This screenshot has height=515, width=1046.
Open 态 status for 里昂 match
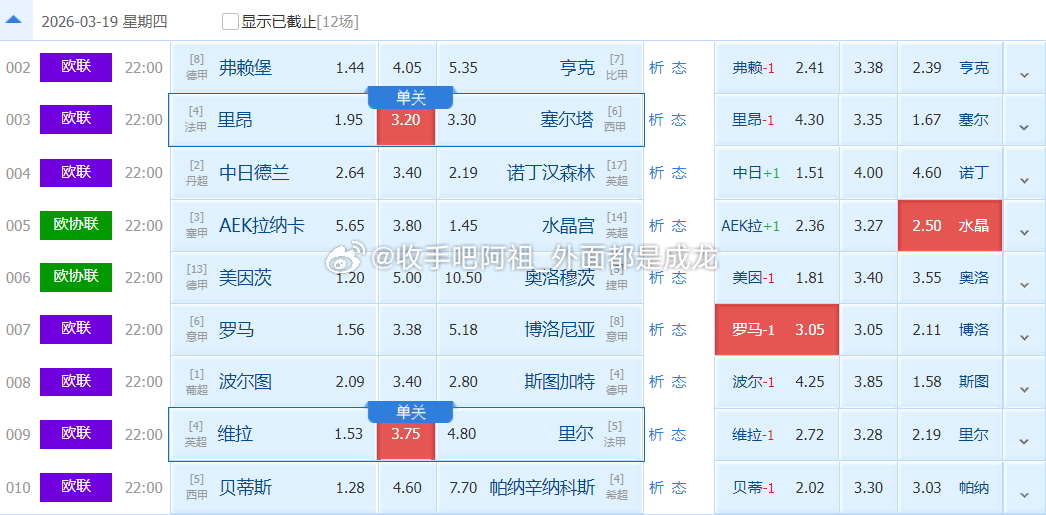(678, 120)
